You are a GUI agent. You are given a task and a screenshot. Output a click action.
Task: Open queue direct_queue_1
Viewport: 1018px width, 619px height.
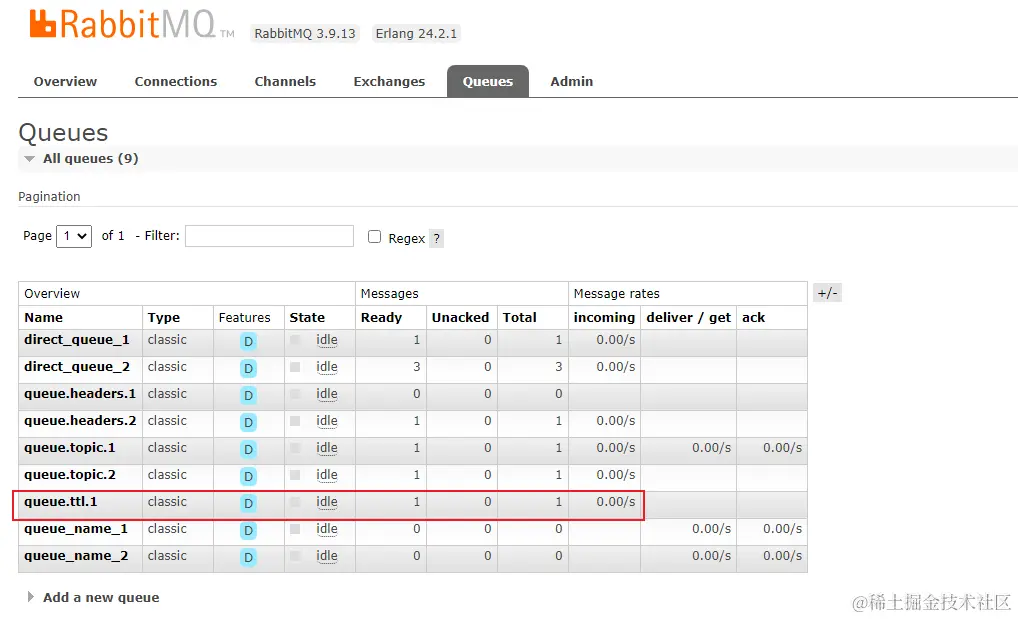point(77,340)
